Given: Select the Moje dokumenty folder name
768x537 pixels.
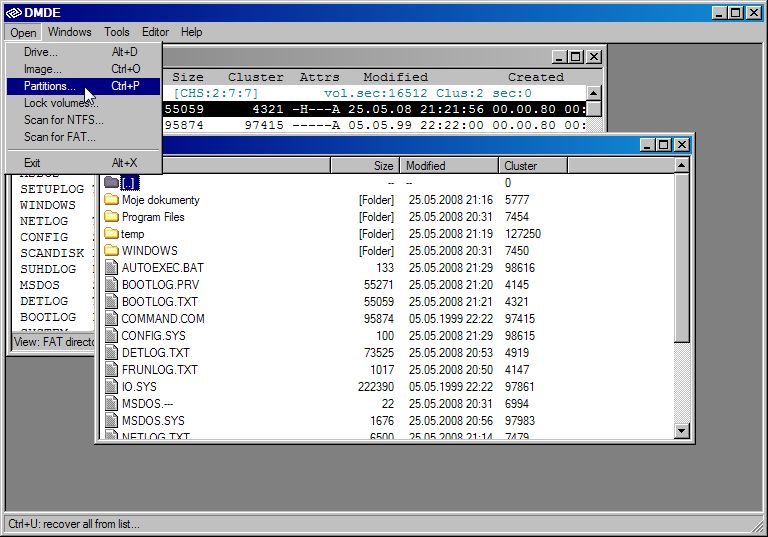Looking at the screenshot, I should click(x=161, y=200).
